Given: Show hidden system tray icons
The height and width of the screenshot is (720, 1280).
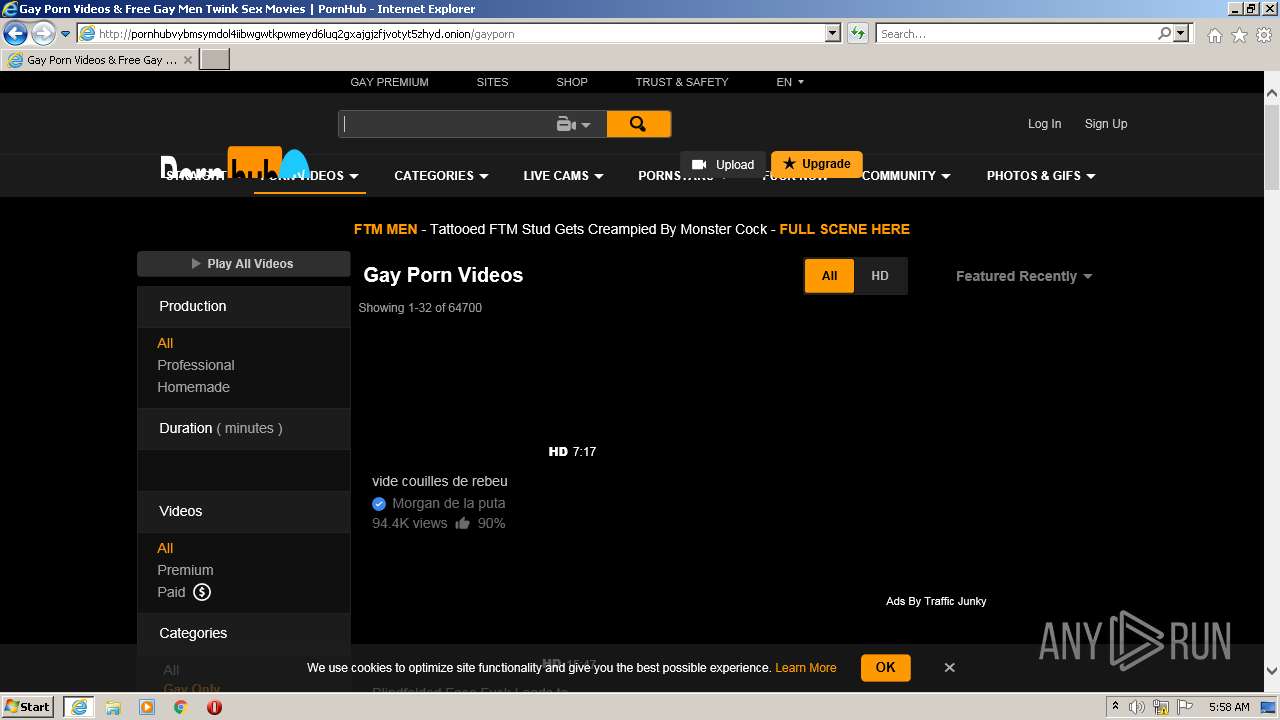Looking at the screenshot, I should click(x=1116, y=707).
